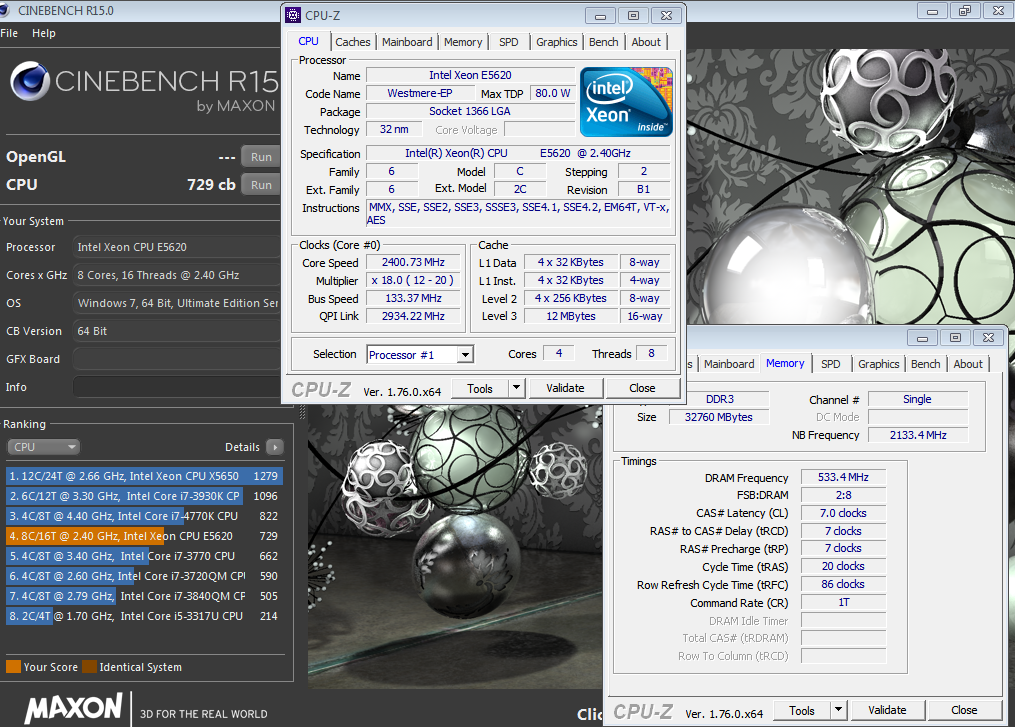
Task: Open Graphics tab in back CPU-Z window
Action: click(x=878, y=364)
